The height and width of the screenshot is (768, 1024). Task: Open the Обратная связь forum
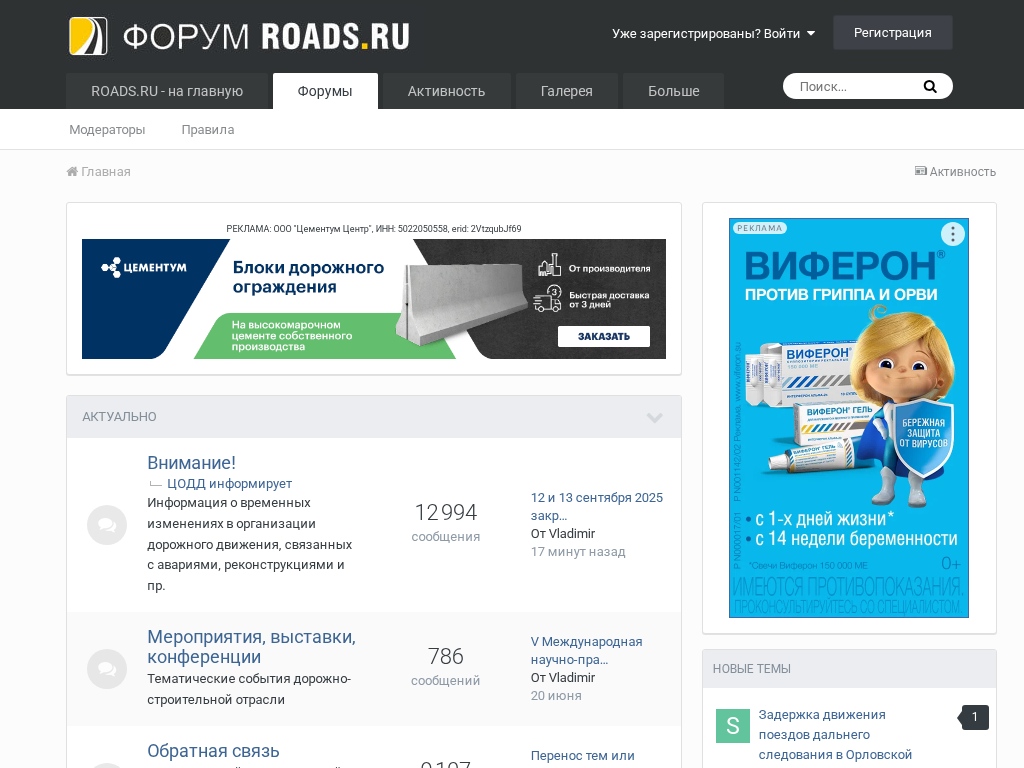pyautogui.click(x=213, y=750)
